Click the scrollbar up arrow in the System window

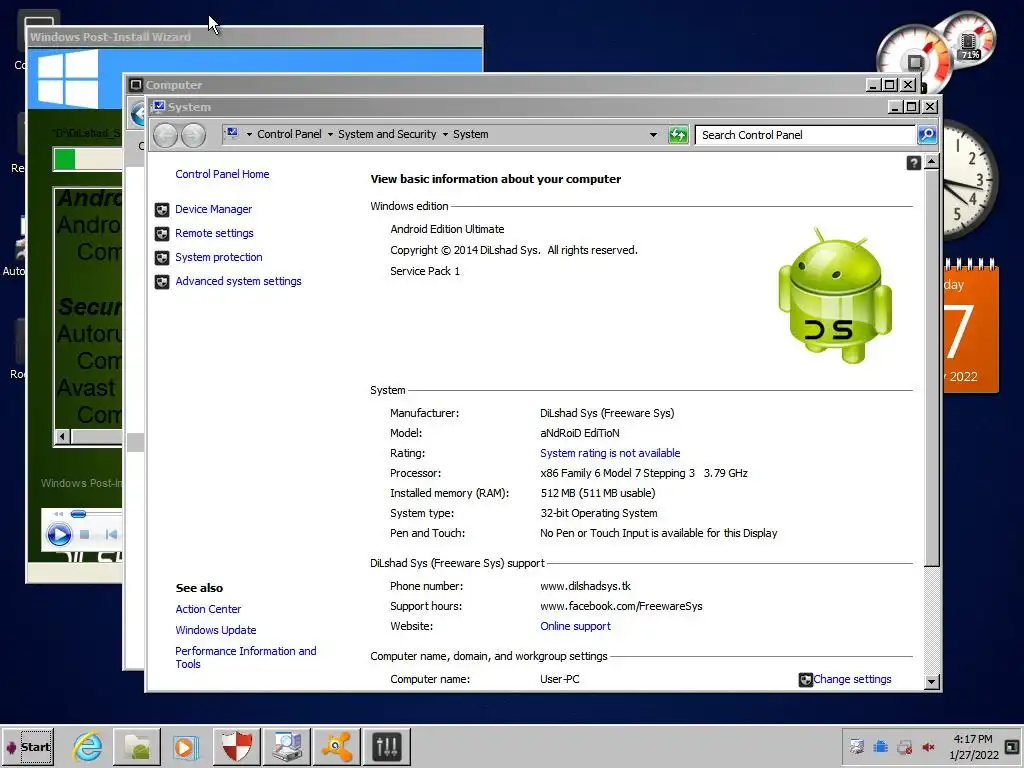[x=932, y=161]
